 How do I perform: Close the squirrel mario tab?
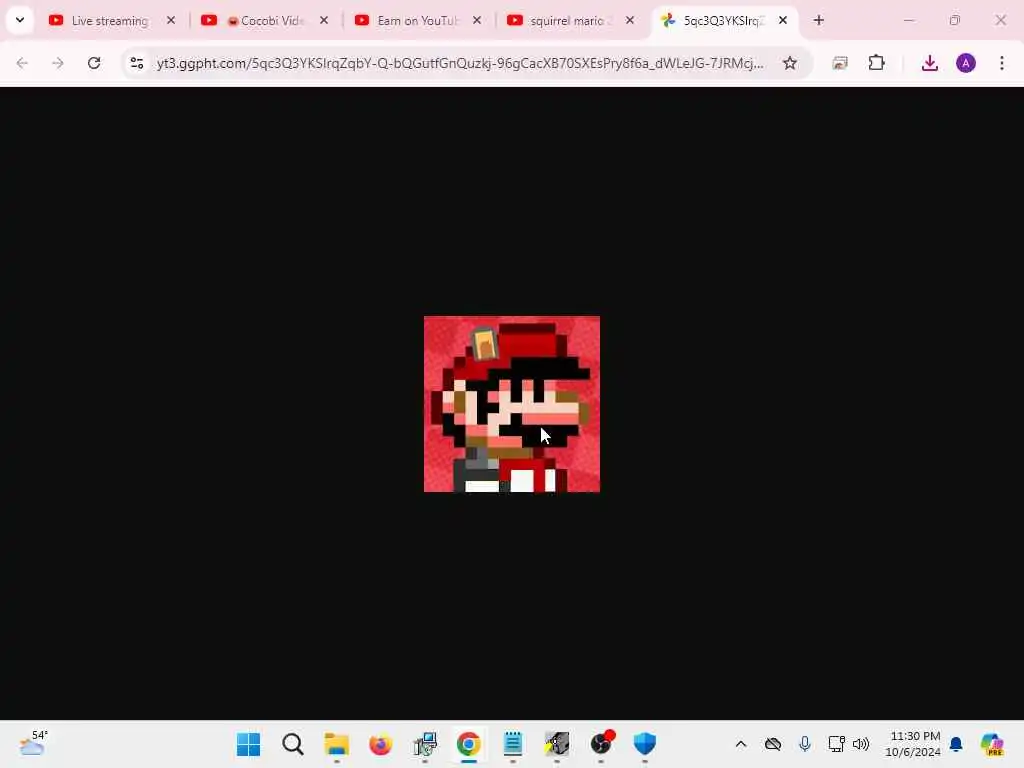pos(630,20)
